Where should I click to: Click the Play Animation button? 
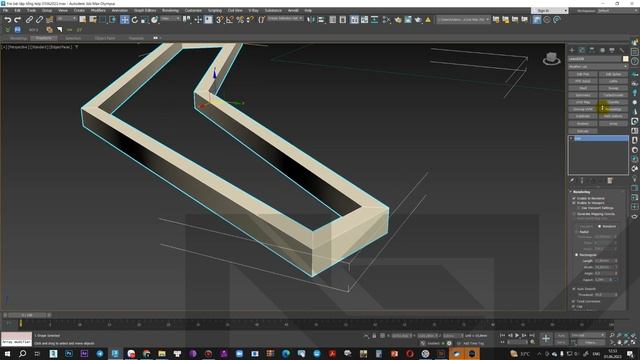[x=517, y=335]
